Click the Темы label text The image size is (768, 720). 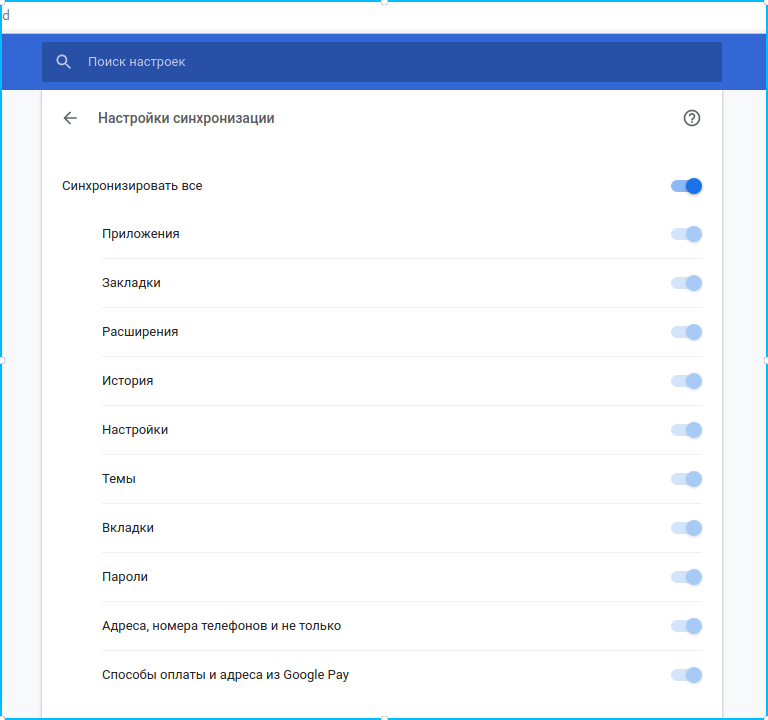tap(119, 479)
